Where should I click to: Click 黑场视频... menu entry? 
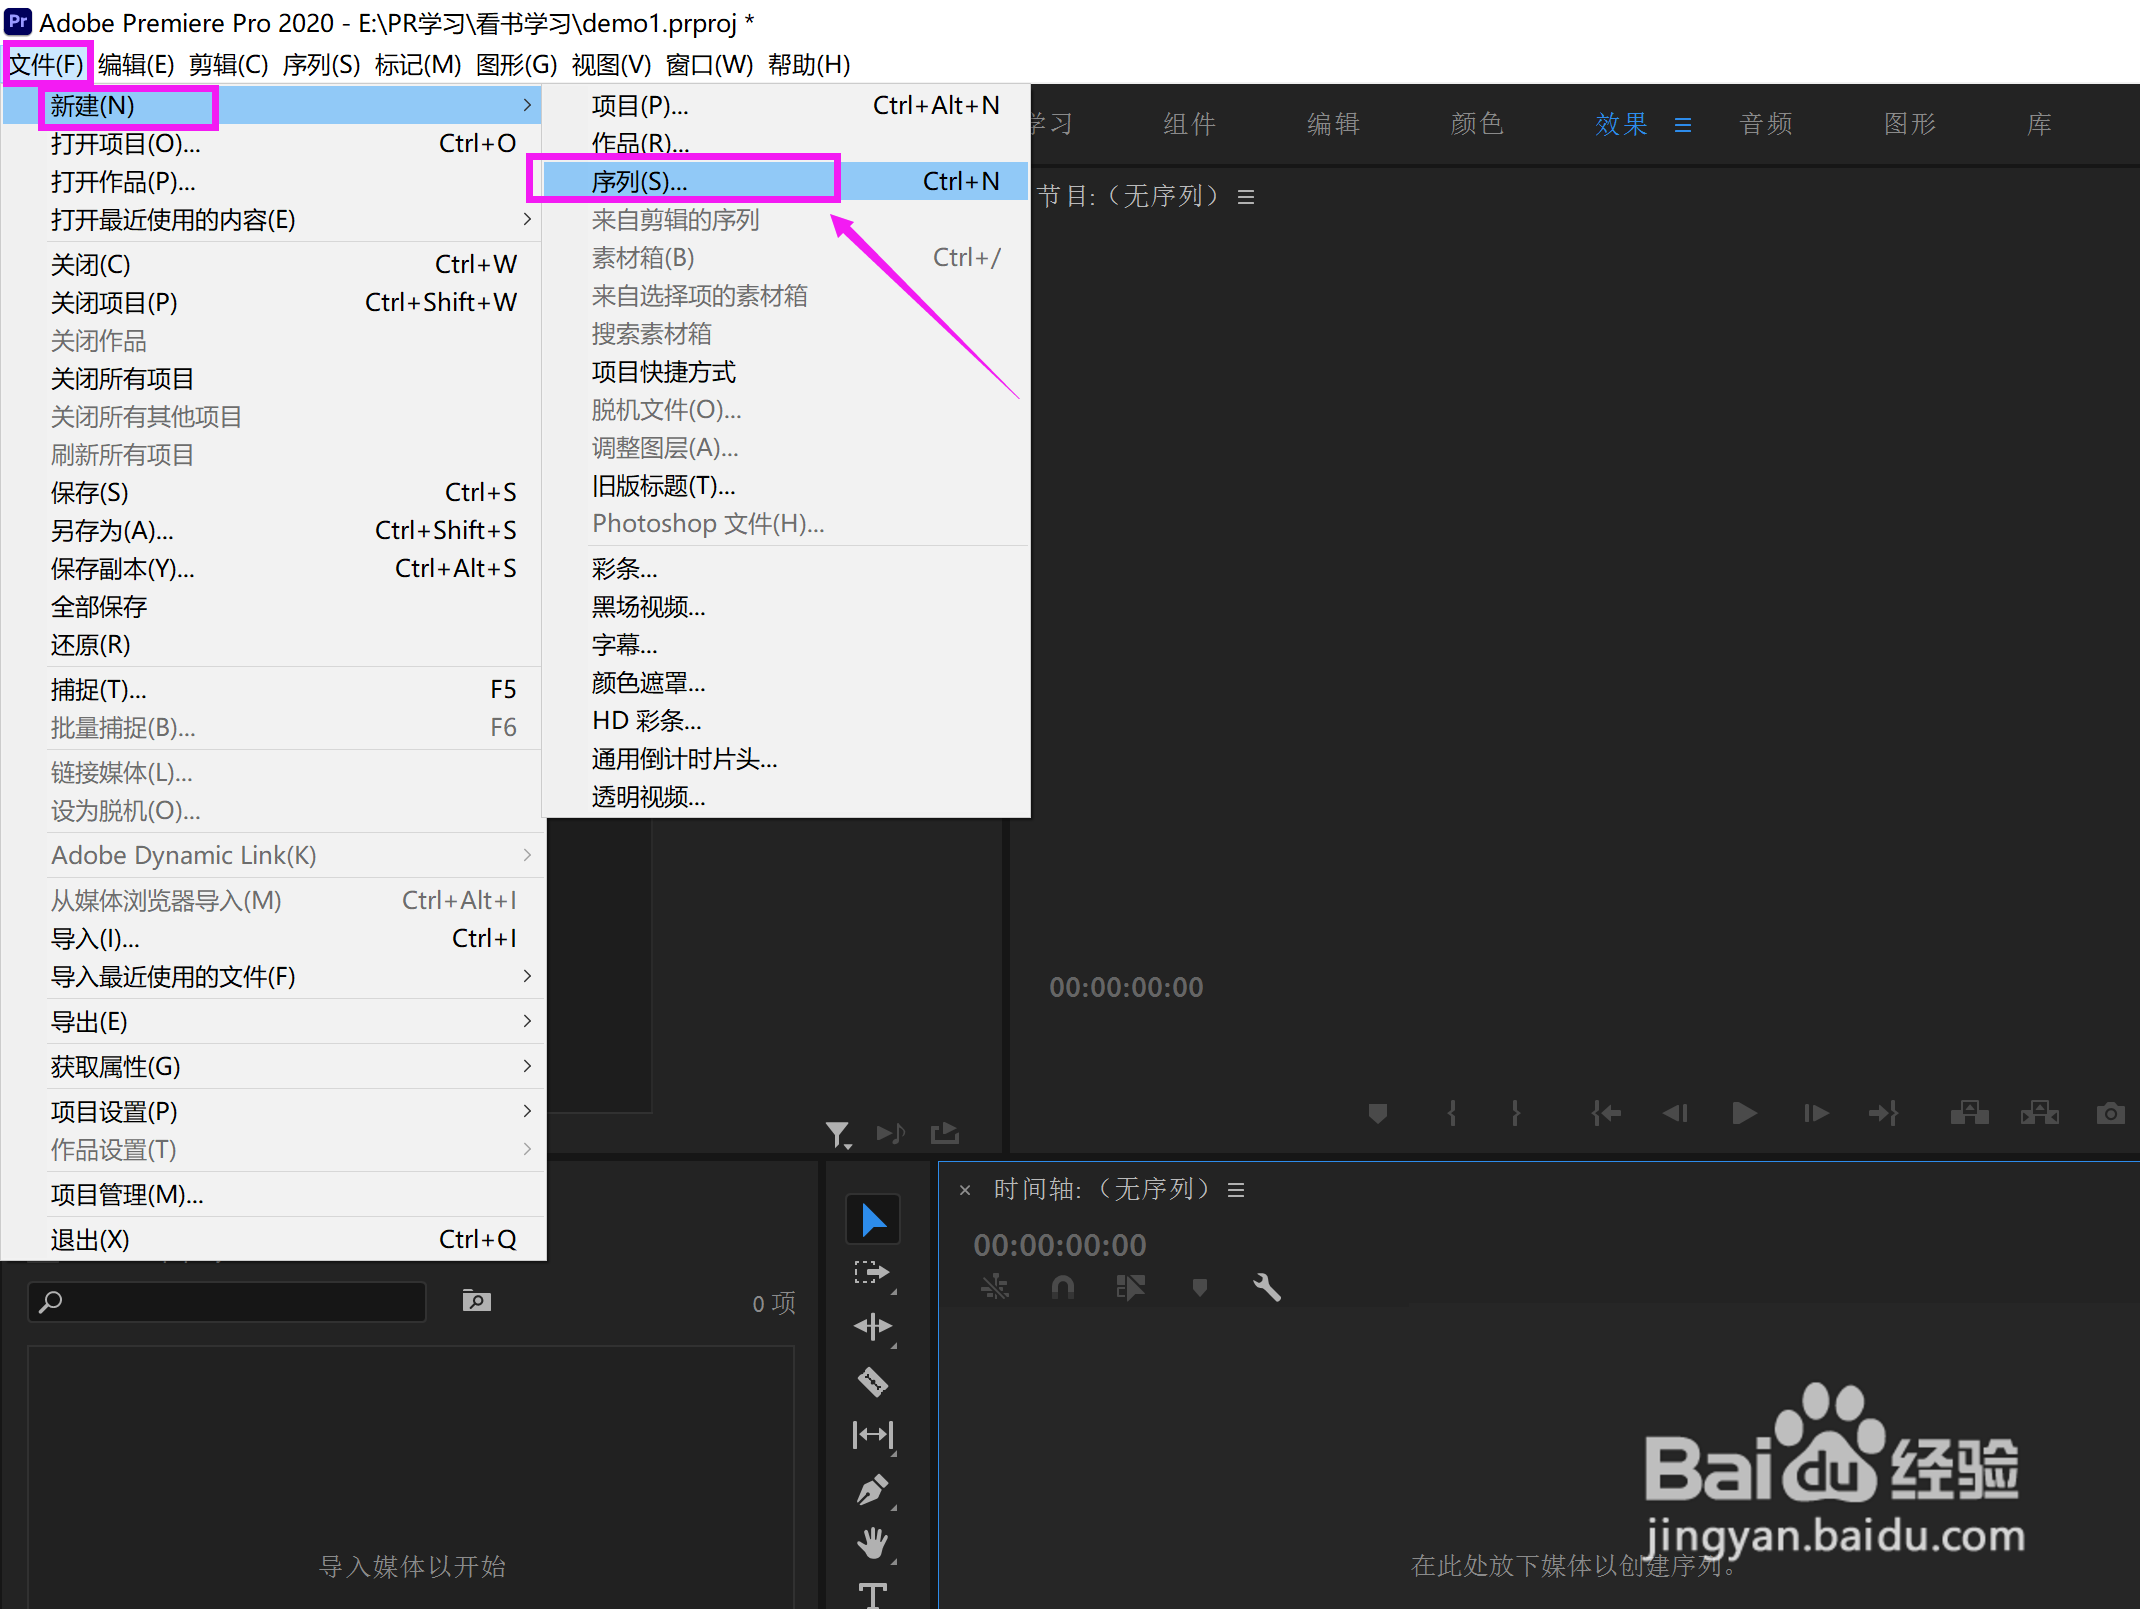[x=649, y=607]
